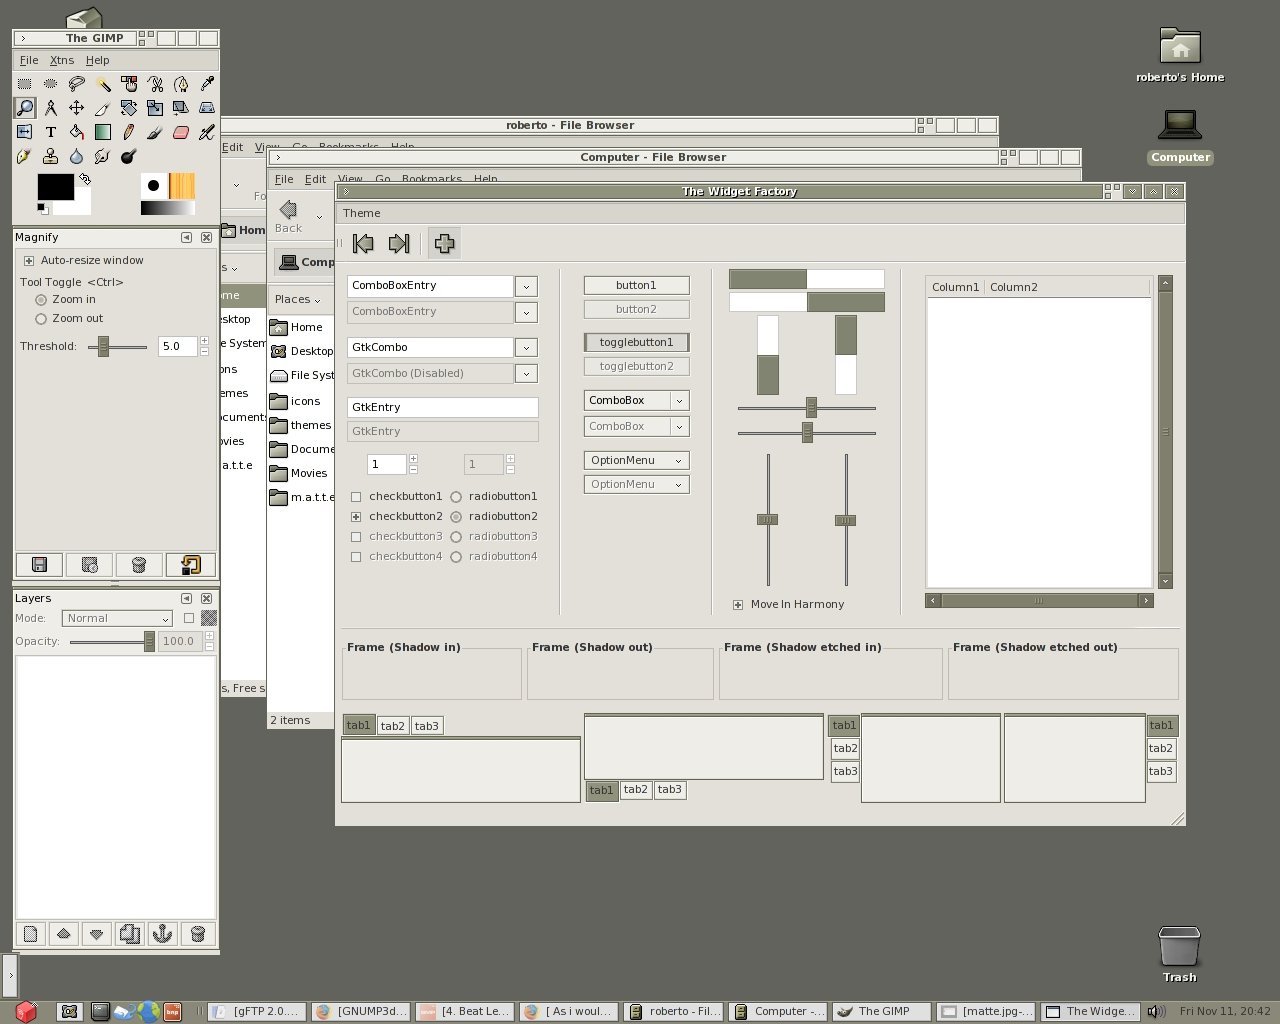This screenshot has width=1280, height=1024.
Task: Select radiobutton2 in Widget Factory
Action: tap(456, 517)
